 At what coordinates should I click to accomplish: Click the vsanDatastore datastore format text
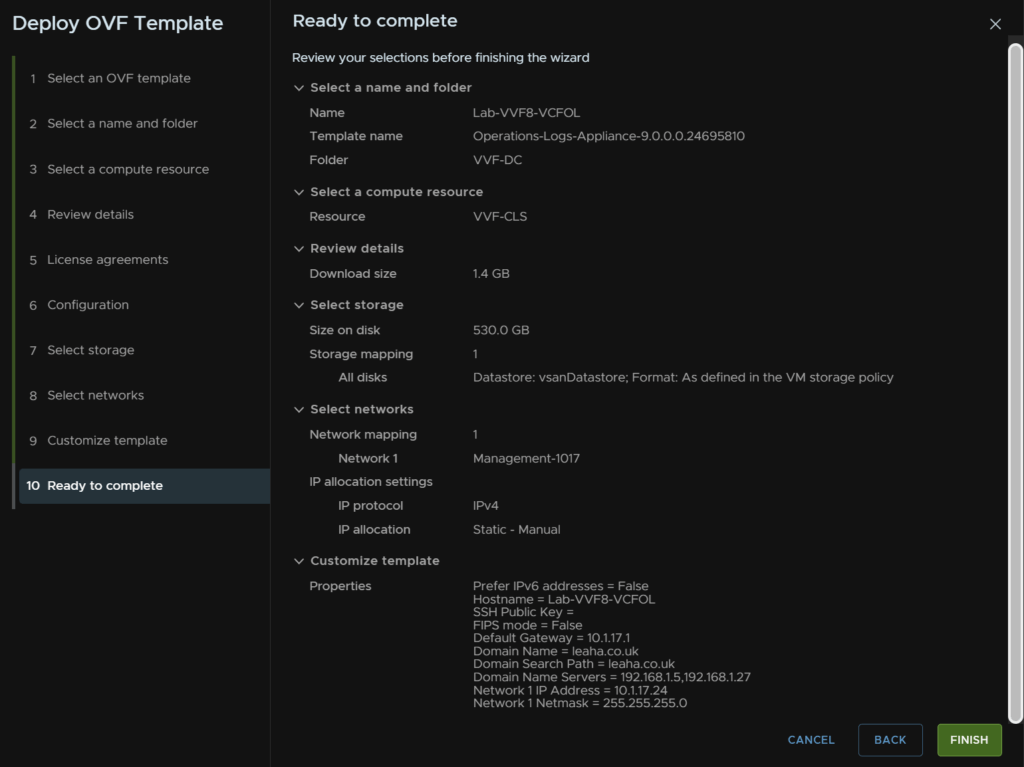(x=683, y=378)
